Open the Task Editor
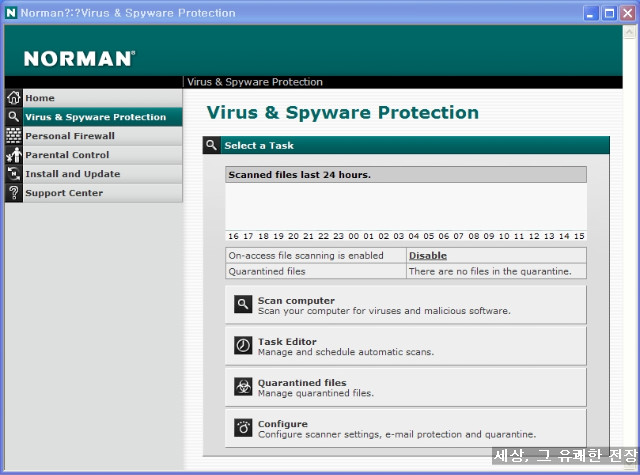Screen dimensions: 640x475 406,346
